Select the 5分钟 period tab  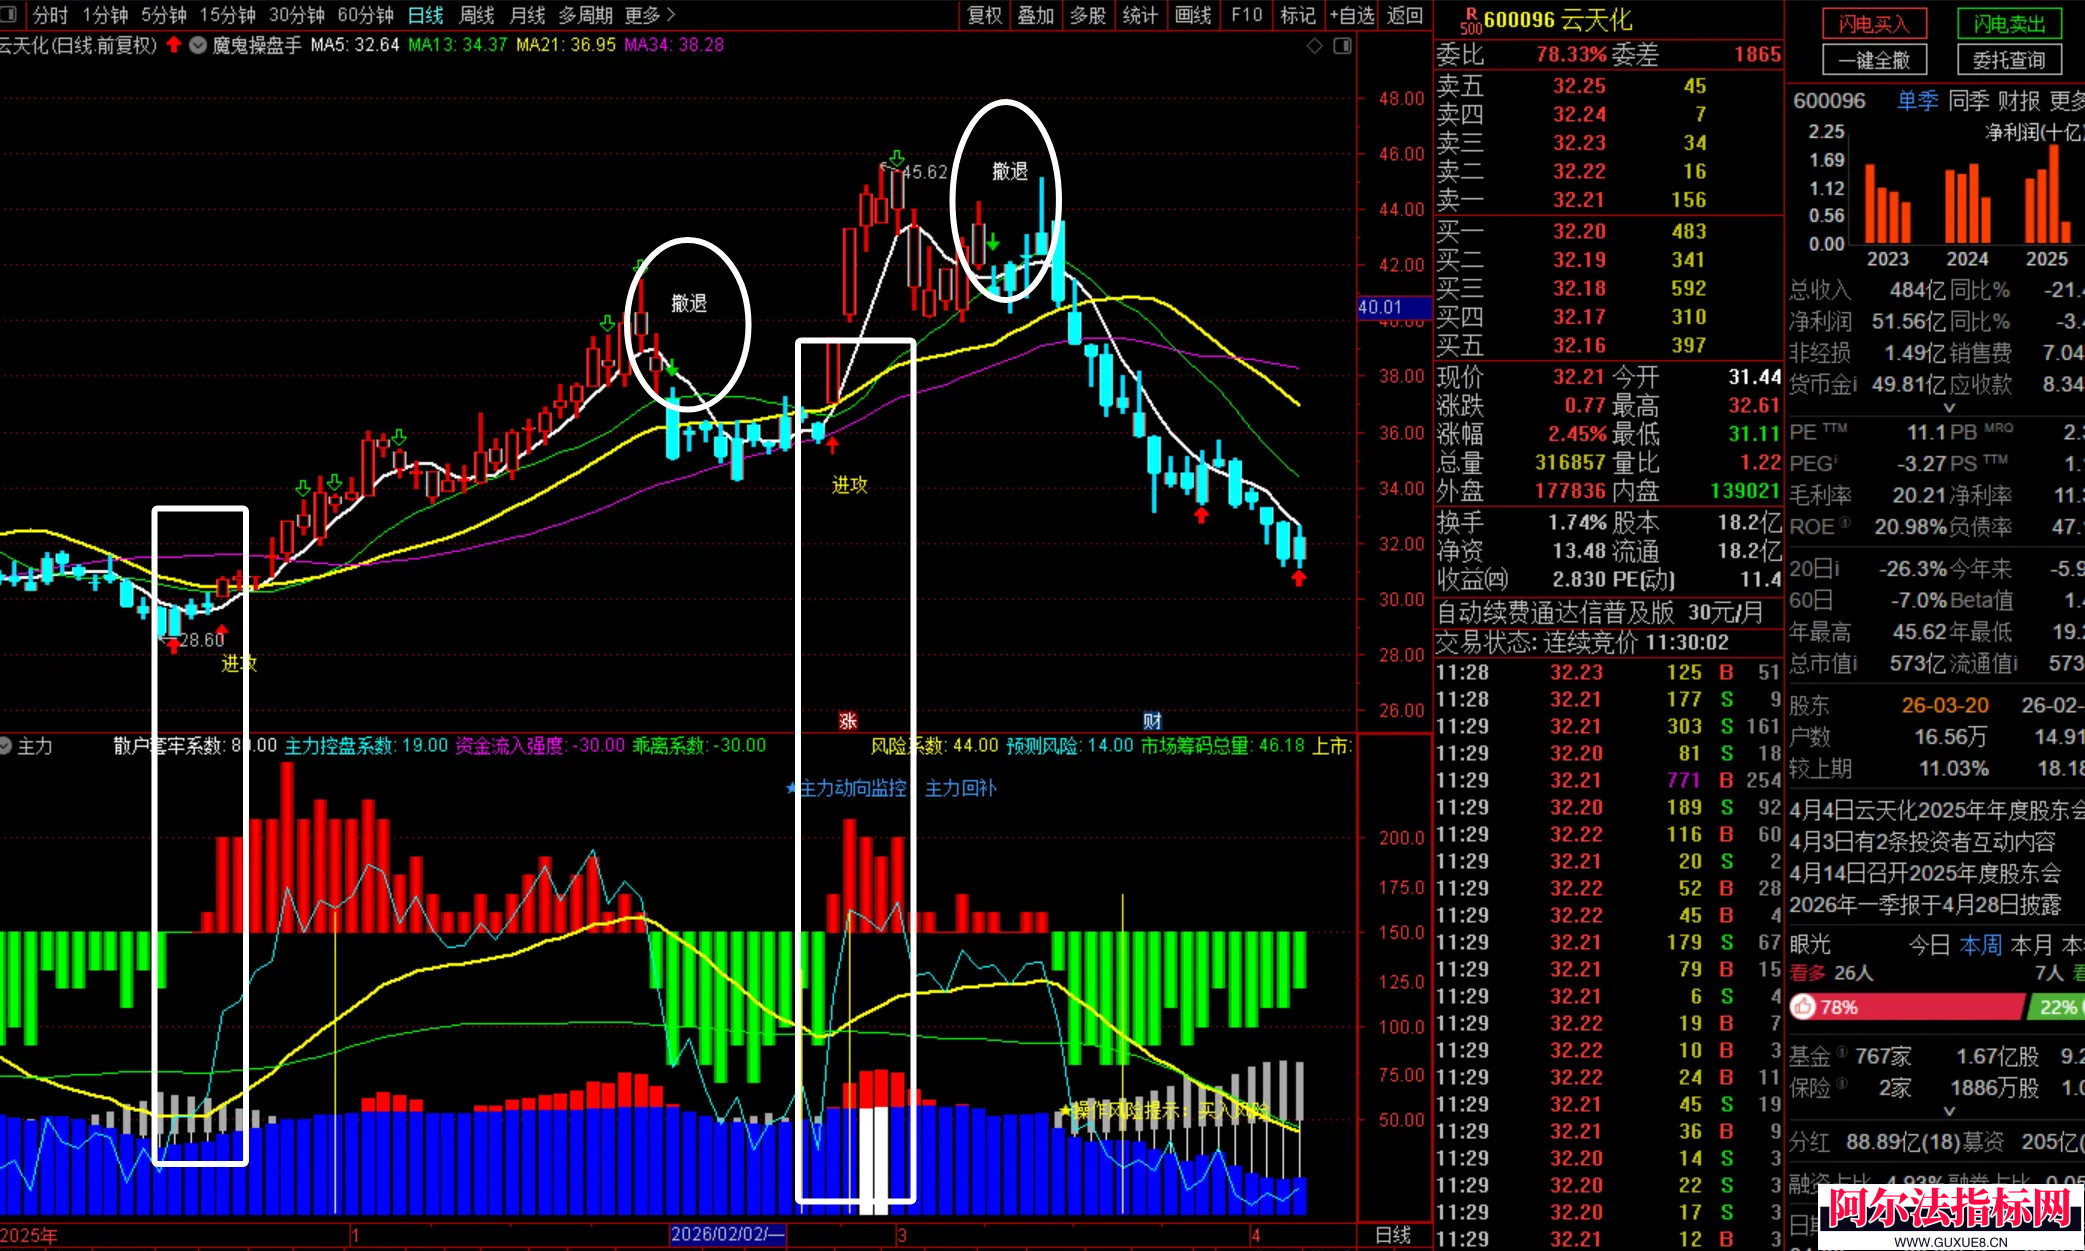click(x=164, y=15)
